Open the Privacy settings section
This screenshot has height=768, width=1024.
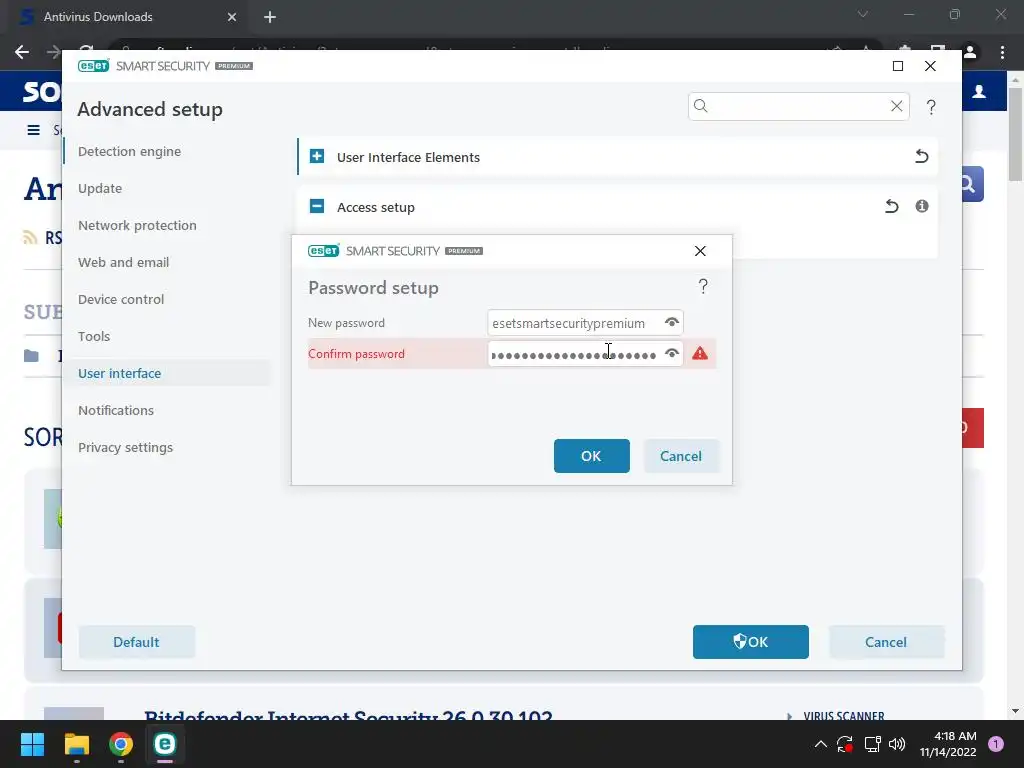coord(125,447)
